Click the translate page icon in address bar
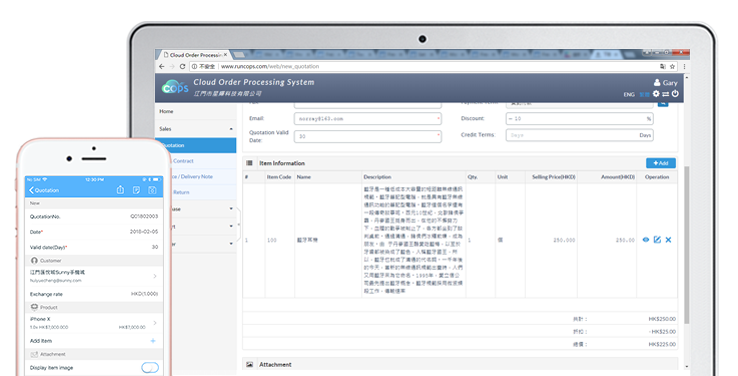 (663, 66)
